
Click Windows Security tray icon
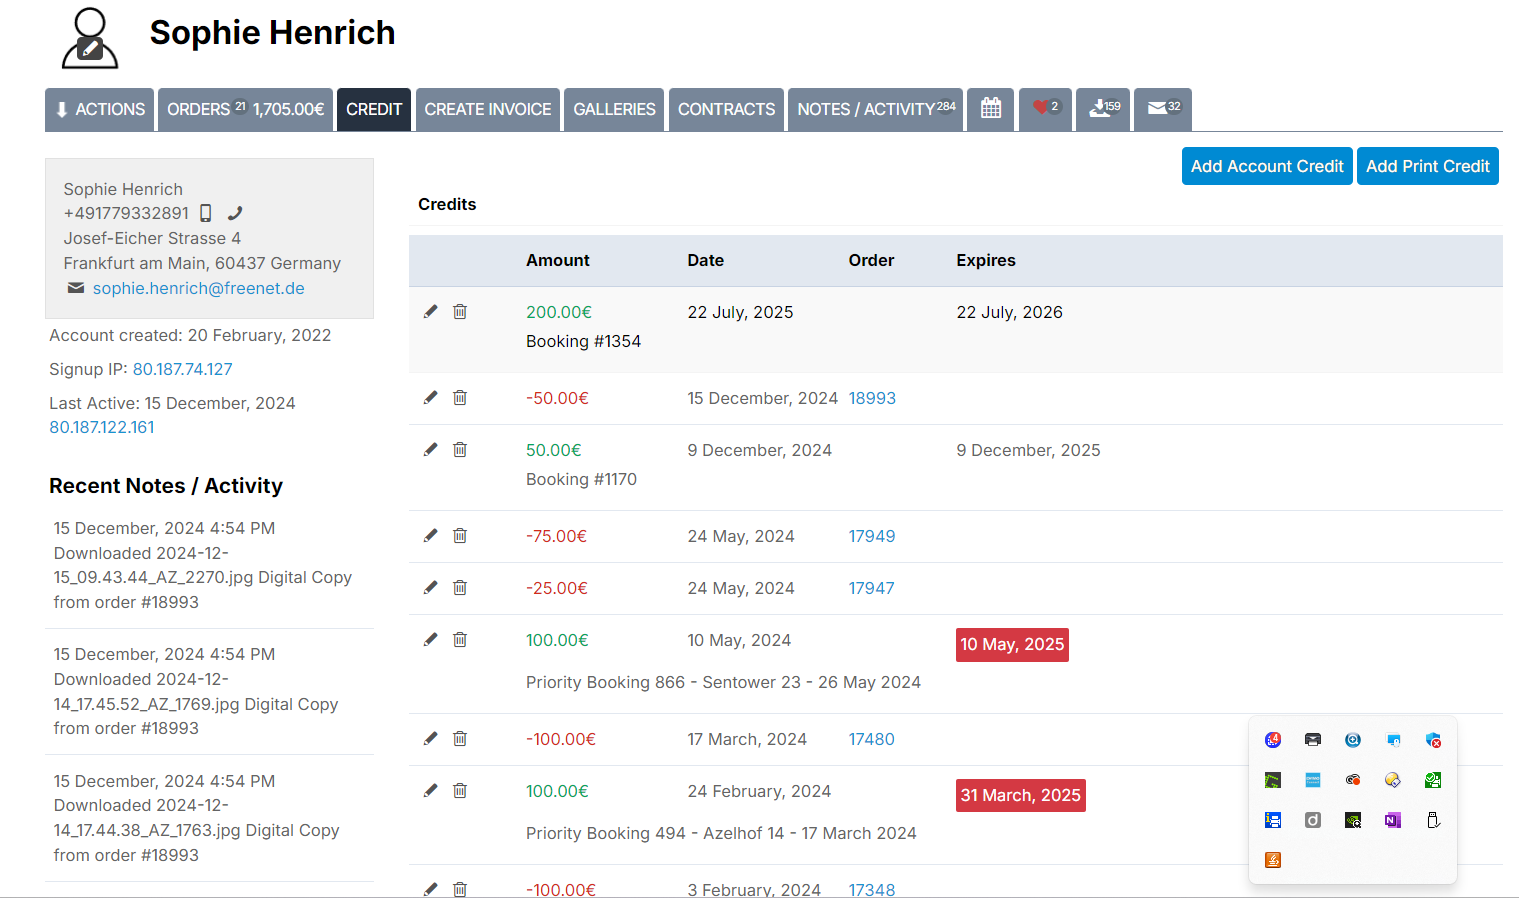click(x=1433, y=740)
